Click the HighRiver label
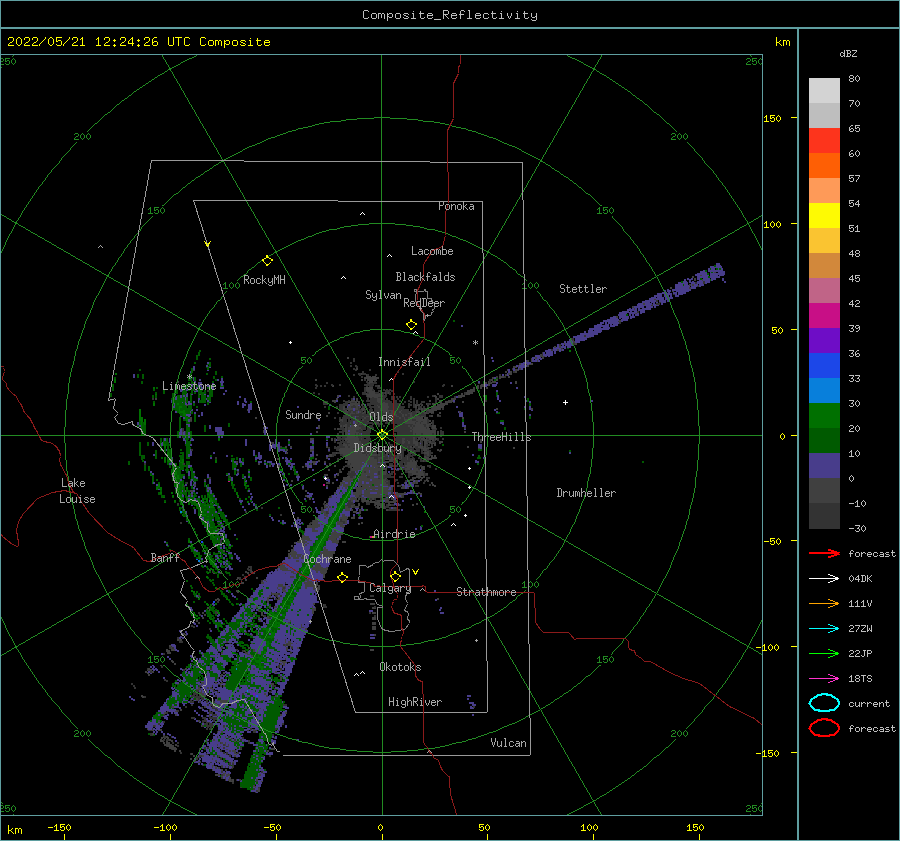The width and height of the screenshot is (900, 841). pos(415,702)
